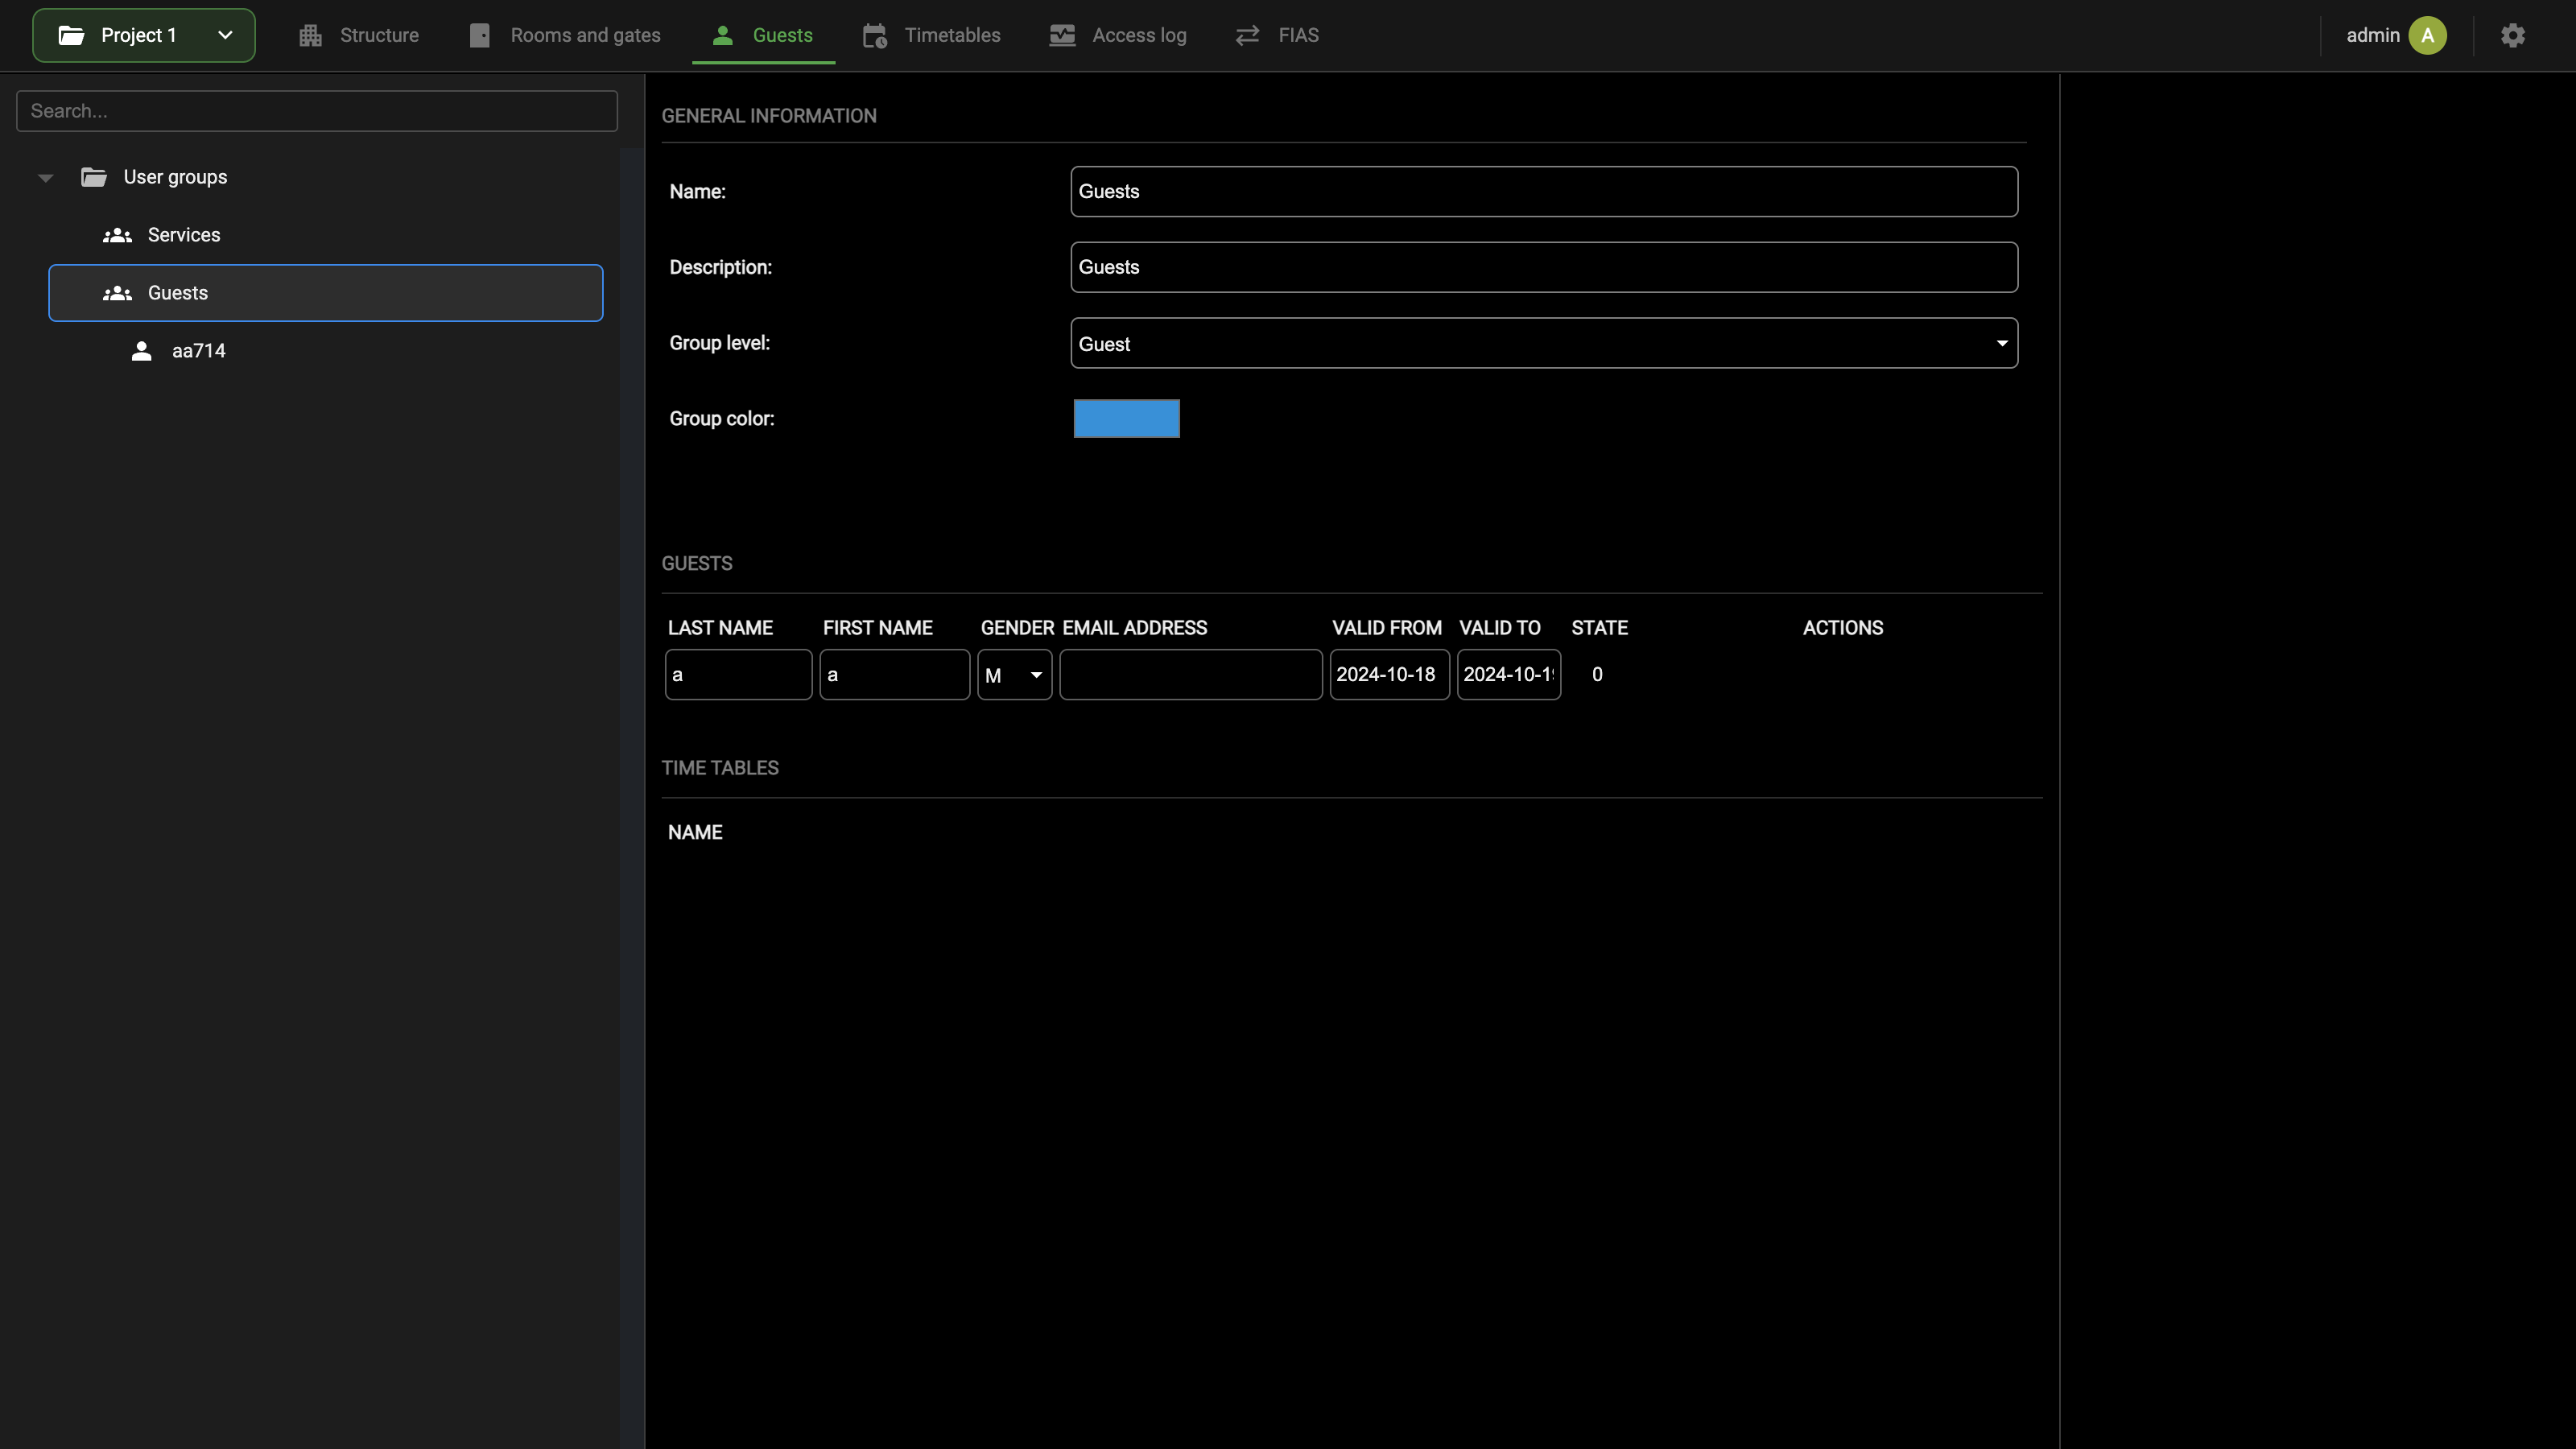Screen dimensions: 2576x1449
Task: Edit the Name field containing Guests
Action: coord(1544,192)
